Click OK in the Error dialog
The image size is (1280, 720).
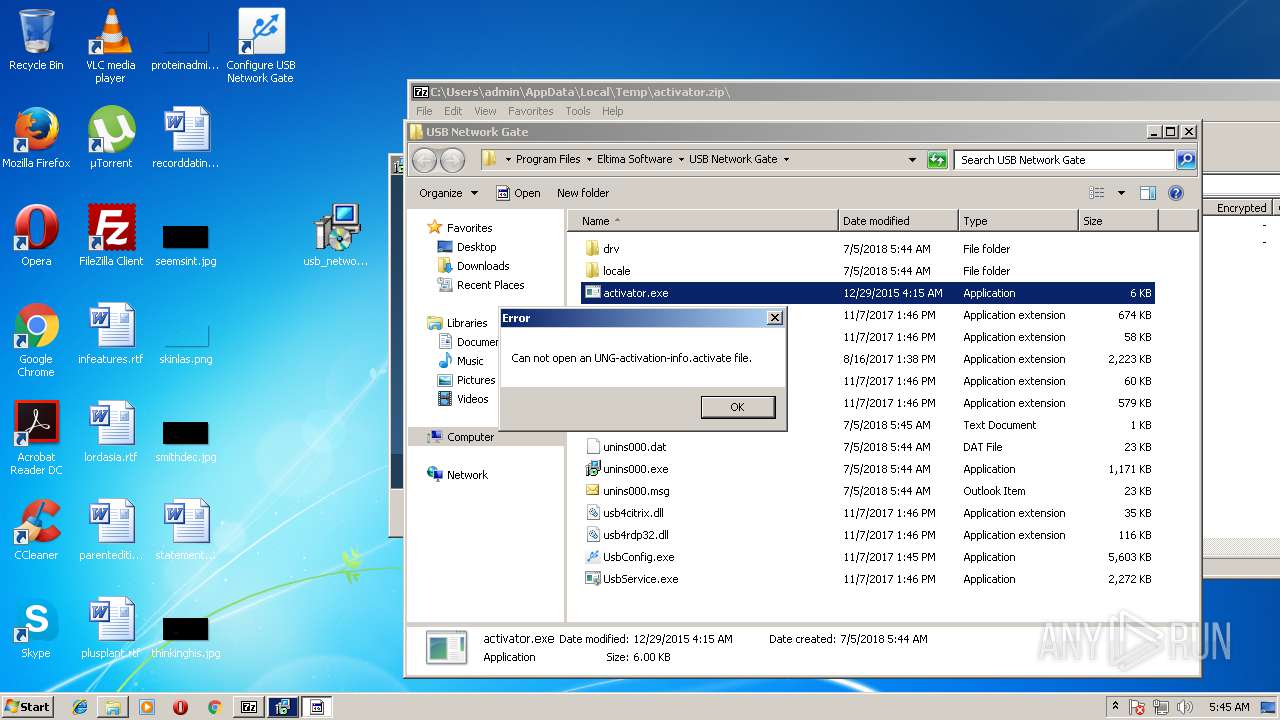[738, 407]
